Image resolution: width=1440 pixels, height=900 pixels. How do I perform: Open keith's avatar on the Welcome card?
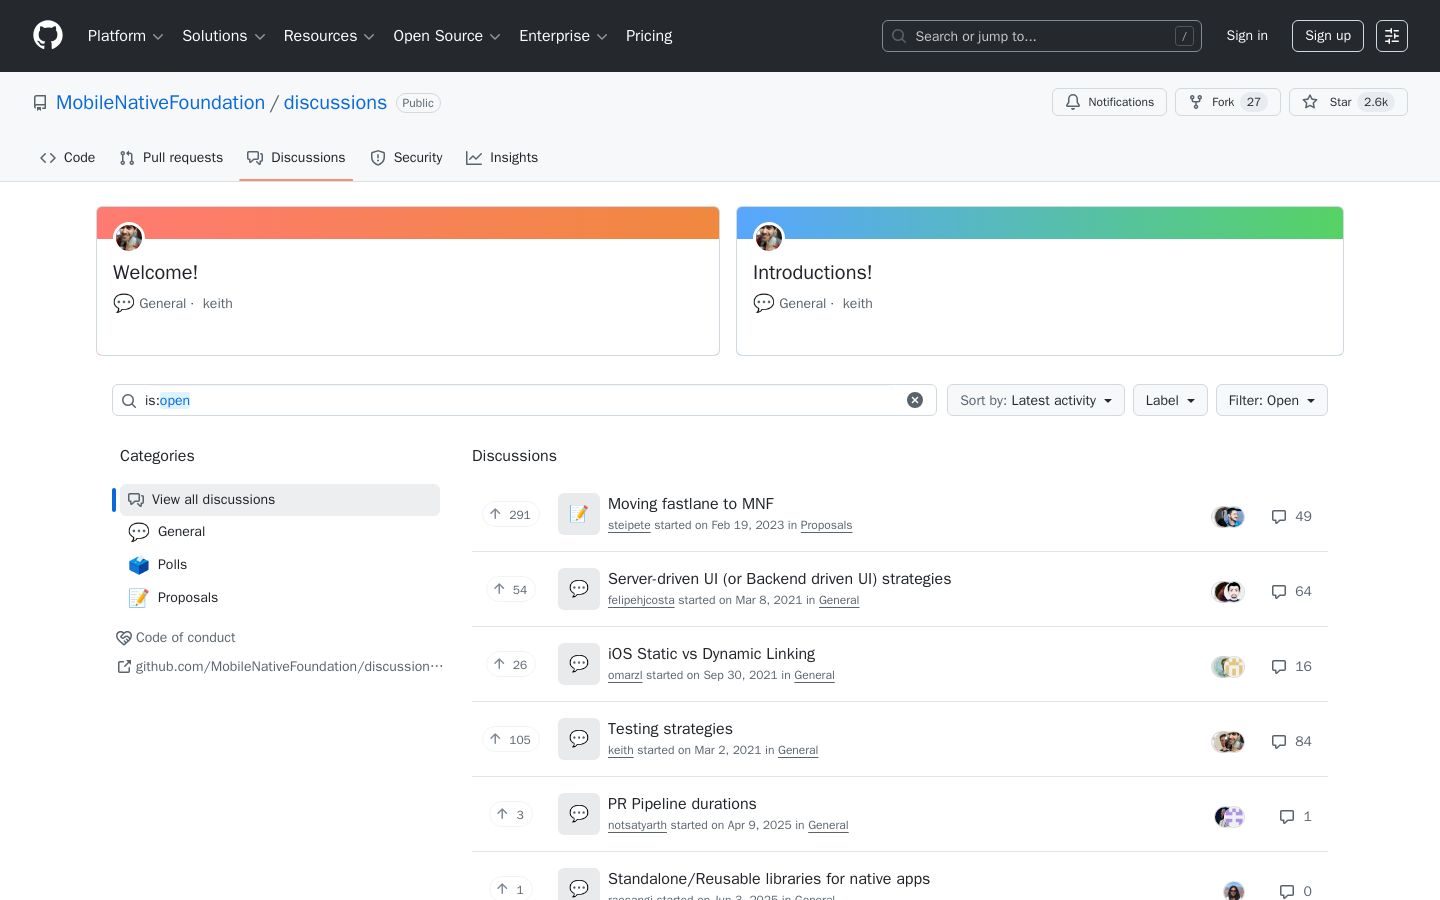click(129, 238)
